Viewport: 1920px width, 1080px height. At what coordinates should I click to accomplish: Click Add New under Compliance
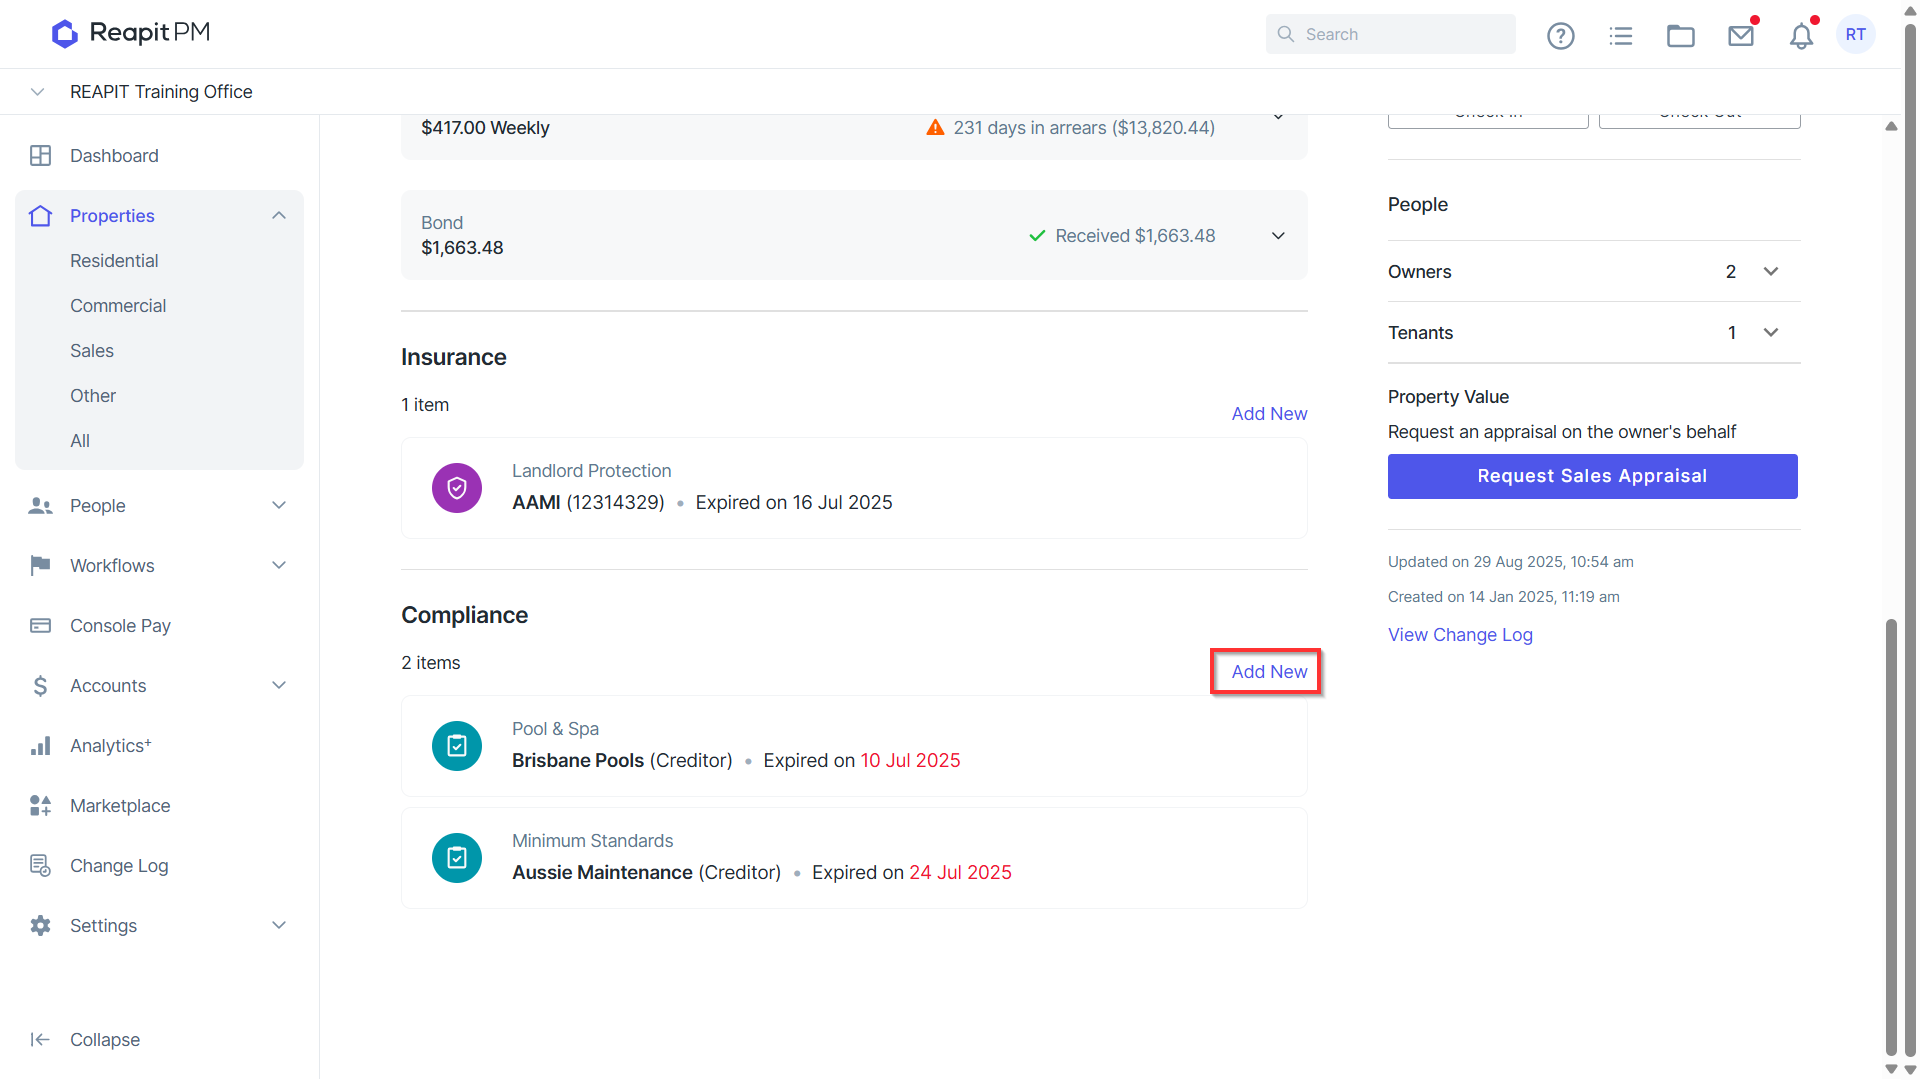coord(1269,672)
